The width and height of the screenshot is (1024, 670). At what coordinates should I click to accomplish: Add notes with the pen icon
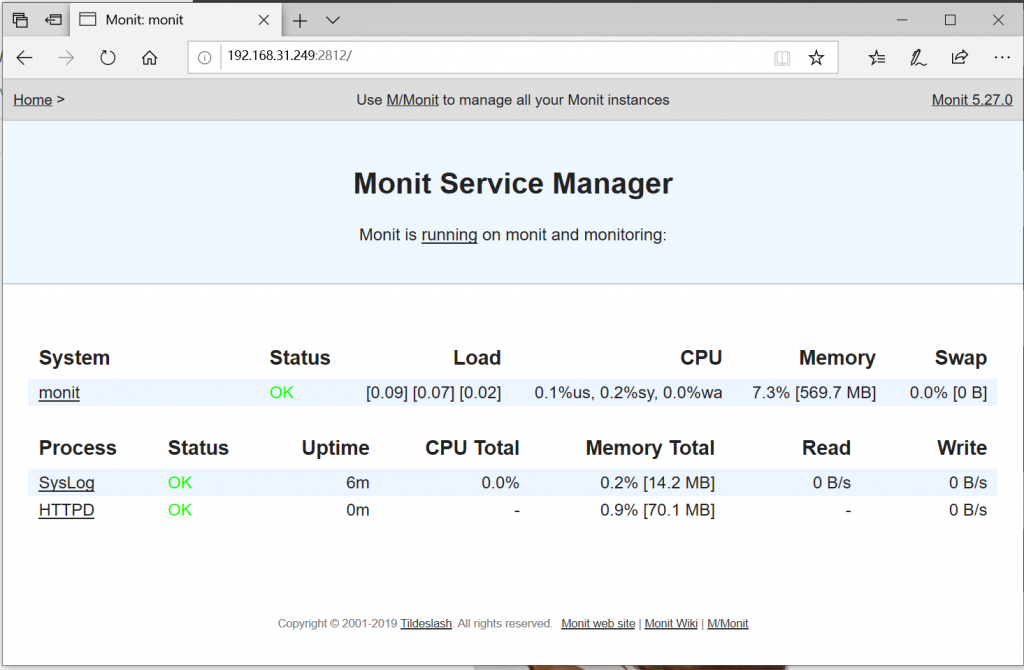tap(918, 58)
